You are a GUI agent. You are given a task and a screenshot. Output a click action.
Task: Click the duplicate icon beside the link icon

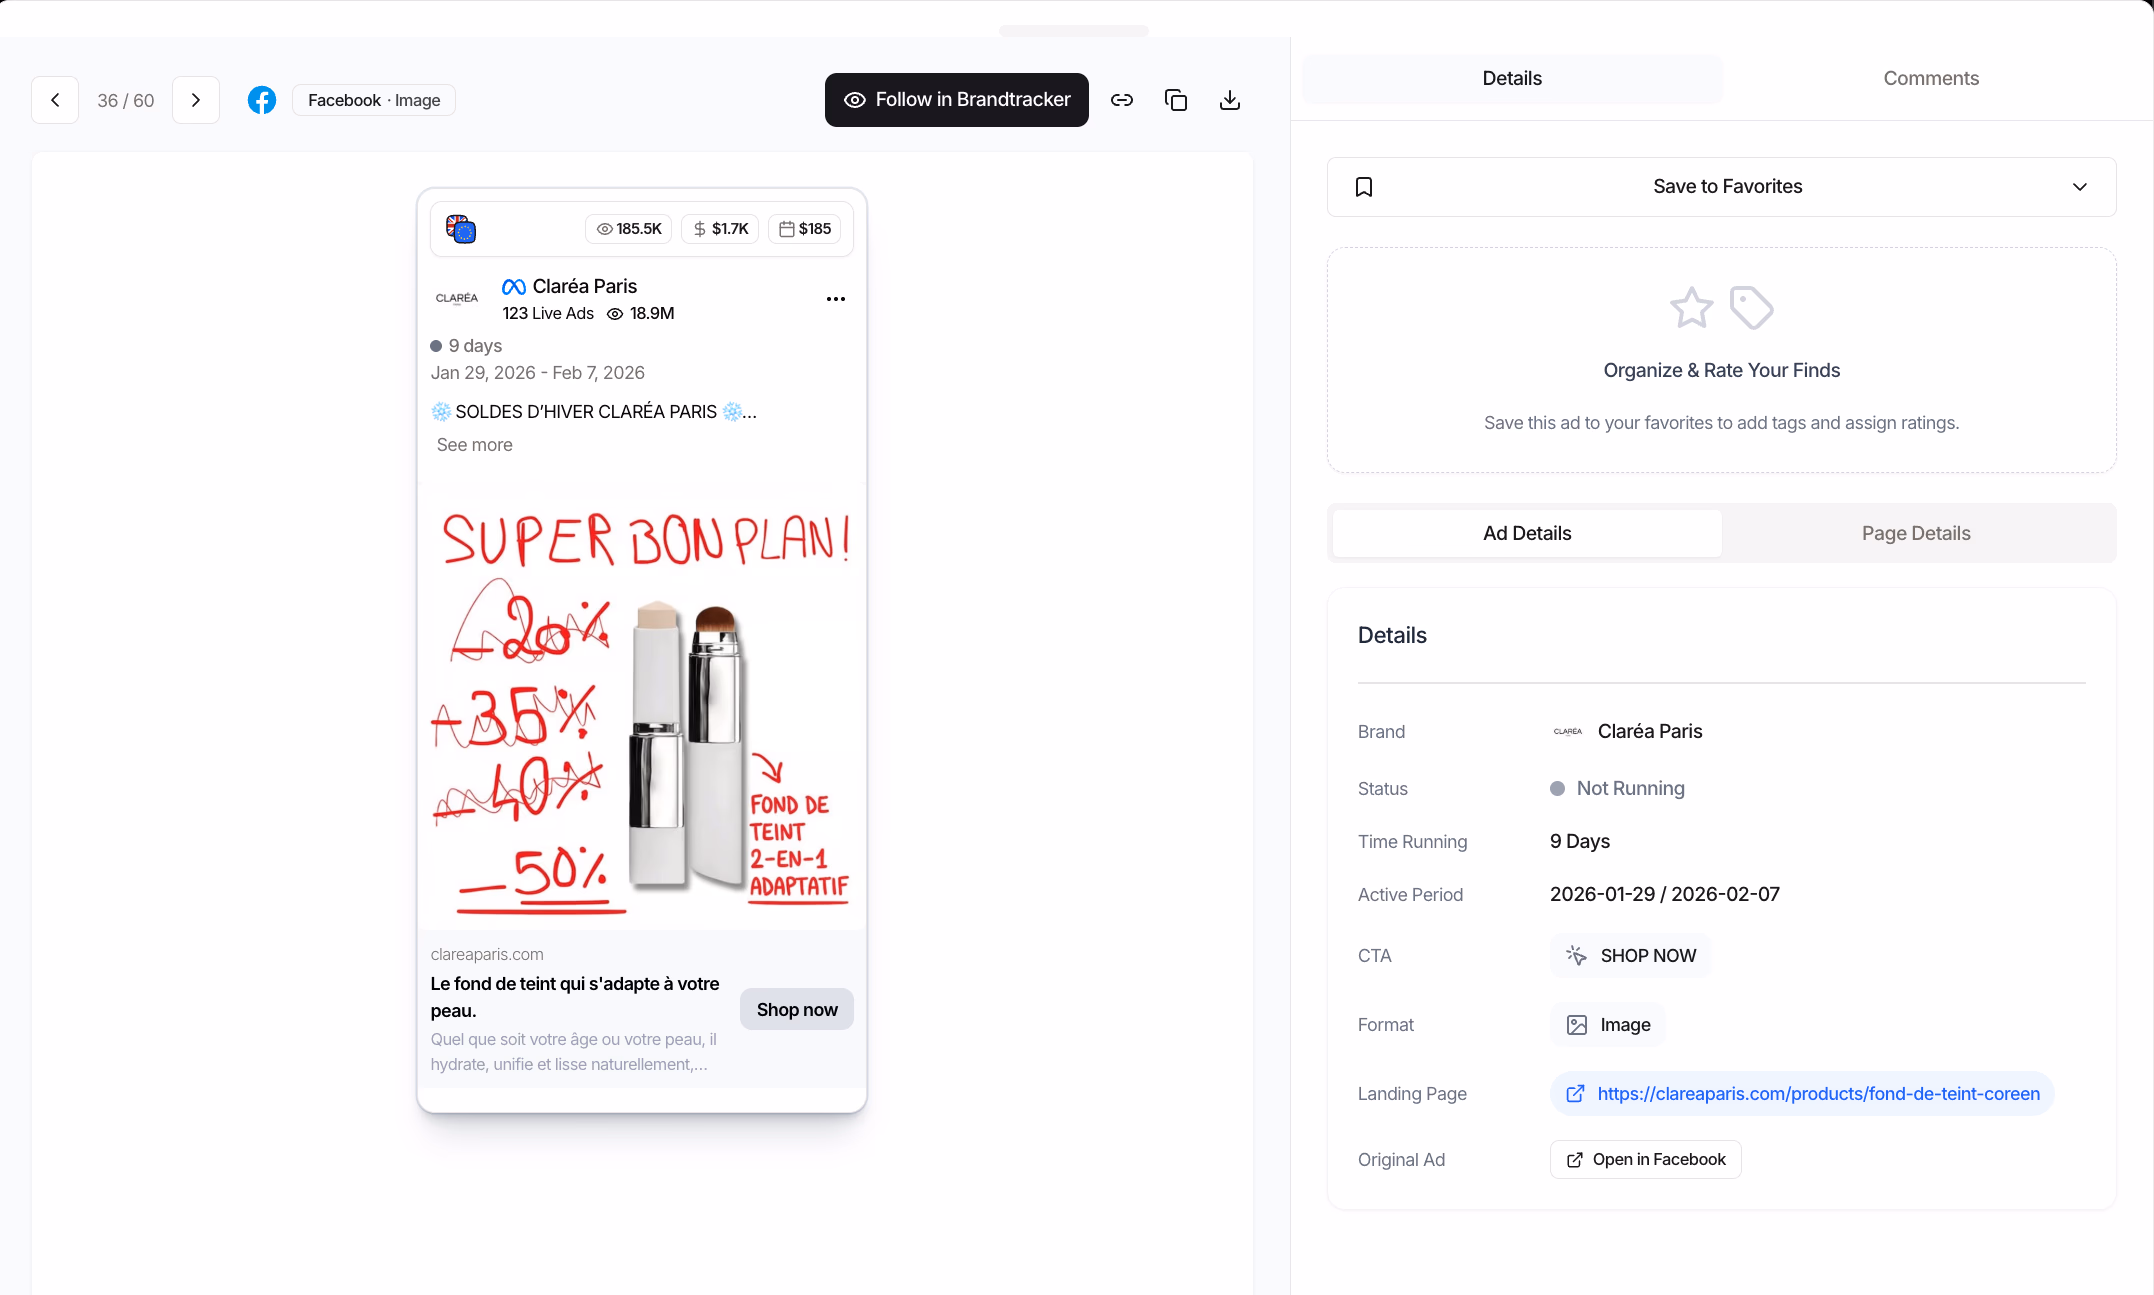(x=1176, y=100)
